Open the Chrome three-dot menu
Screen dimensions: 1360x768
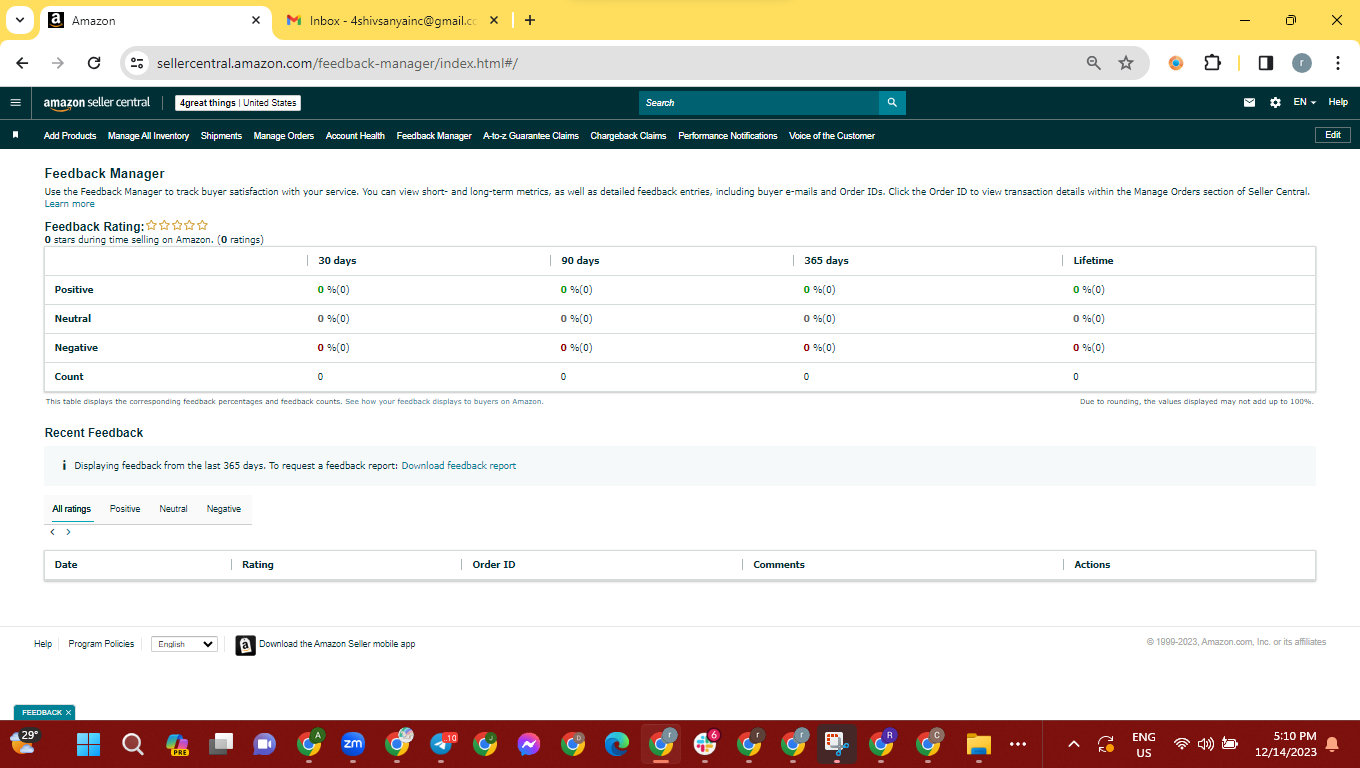[1338, 62]
